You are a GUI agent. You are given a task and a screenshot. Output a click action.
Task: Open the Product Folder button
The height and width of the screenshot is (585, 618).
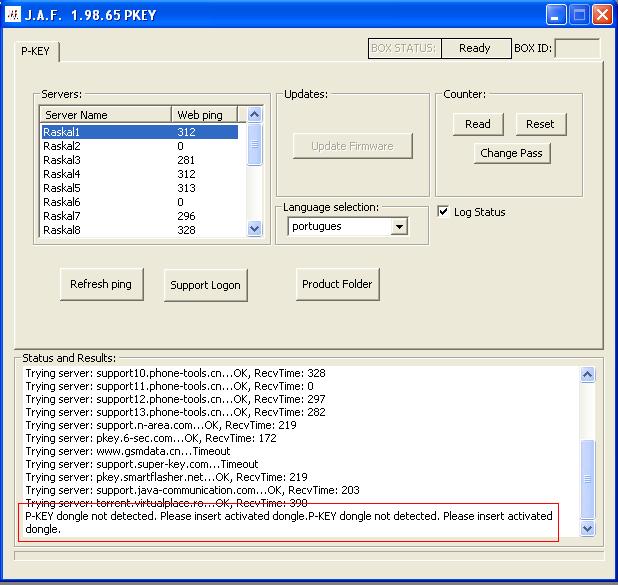337,284
